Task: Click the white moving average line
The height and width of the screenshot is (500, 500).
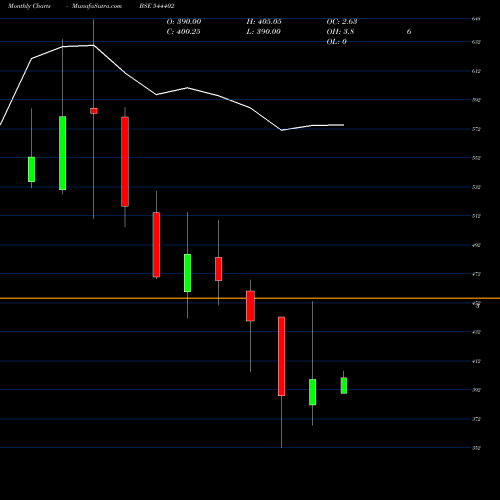Action: (172, 91)
